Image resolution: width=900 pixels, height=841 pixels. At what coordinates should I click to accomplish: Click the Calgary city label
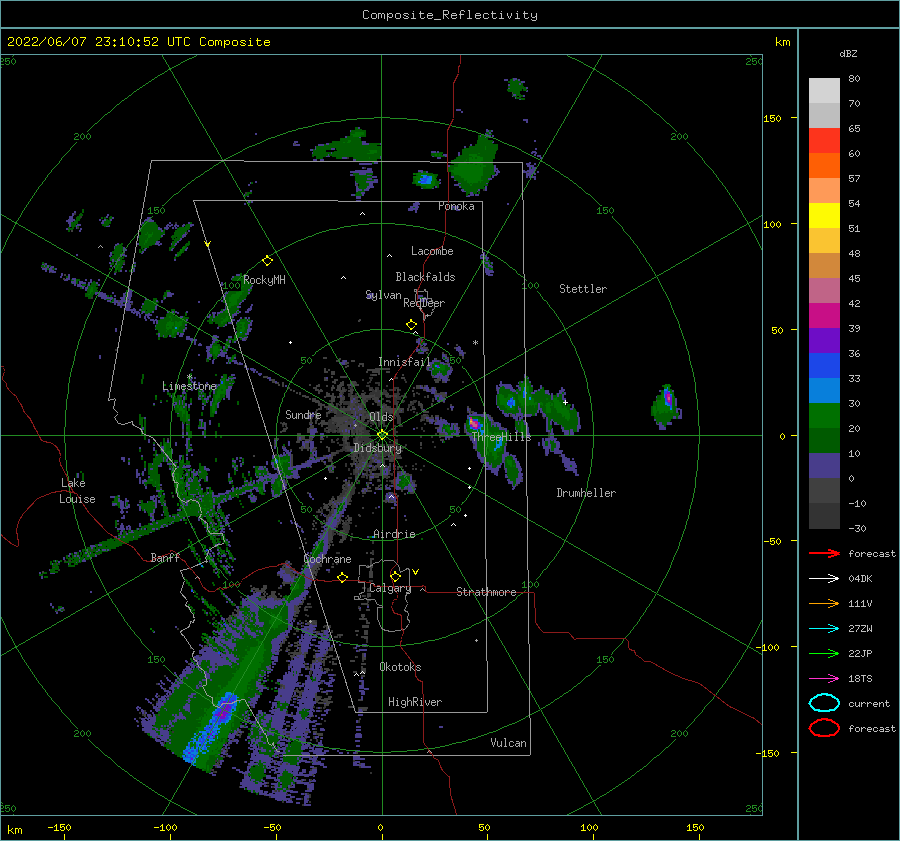pyautogui.click(x=390, y=588)
